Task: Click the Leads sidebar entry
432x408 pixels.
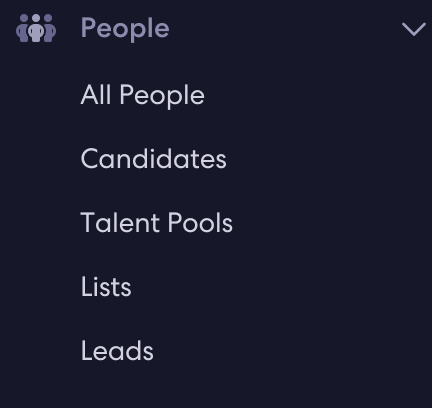Action: point(117,350)
